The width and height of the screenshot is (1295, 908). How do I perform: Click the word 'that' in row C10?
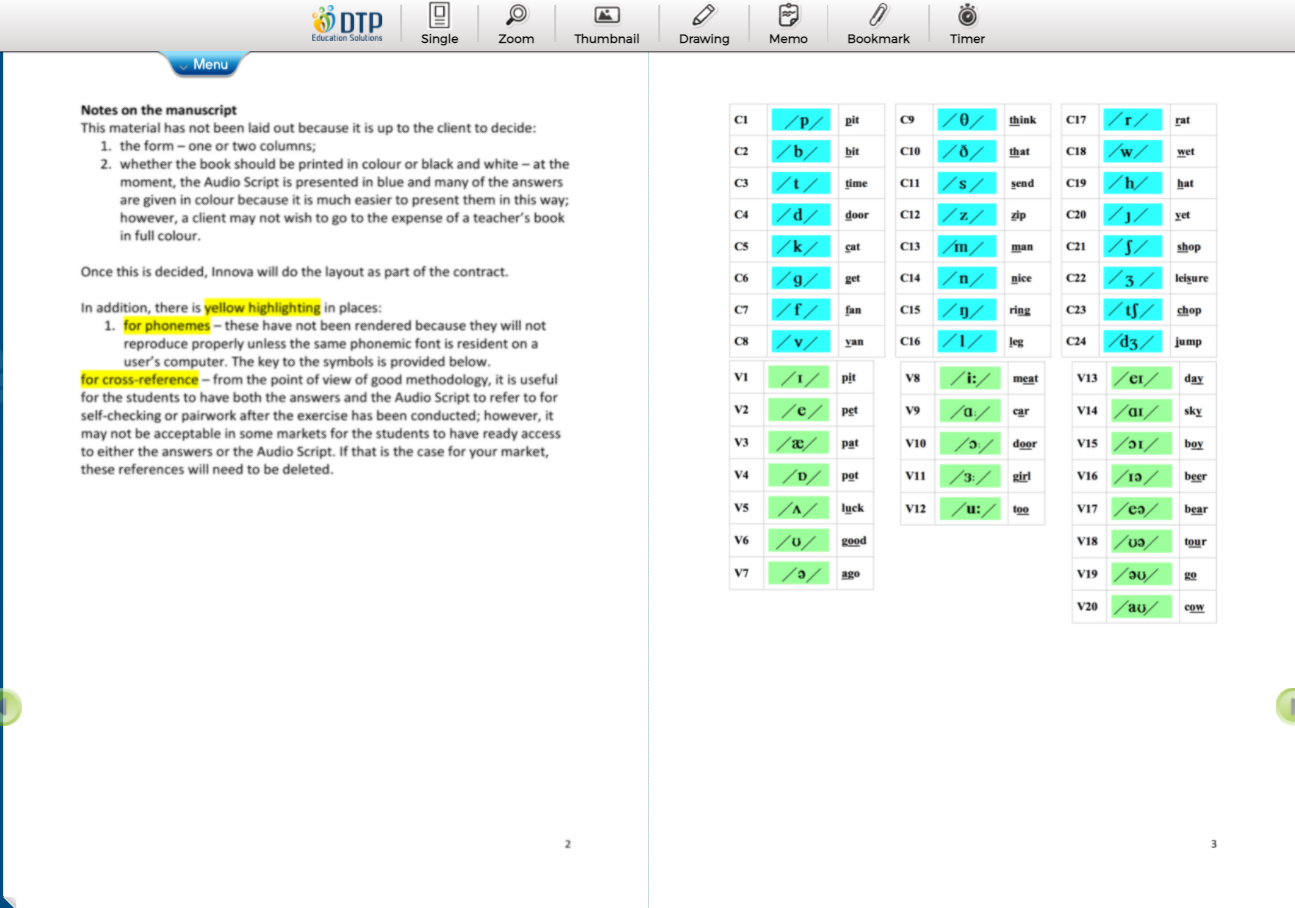(1019, 152)
